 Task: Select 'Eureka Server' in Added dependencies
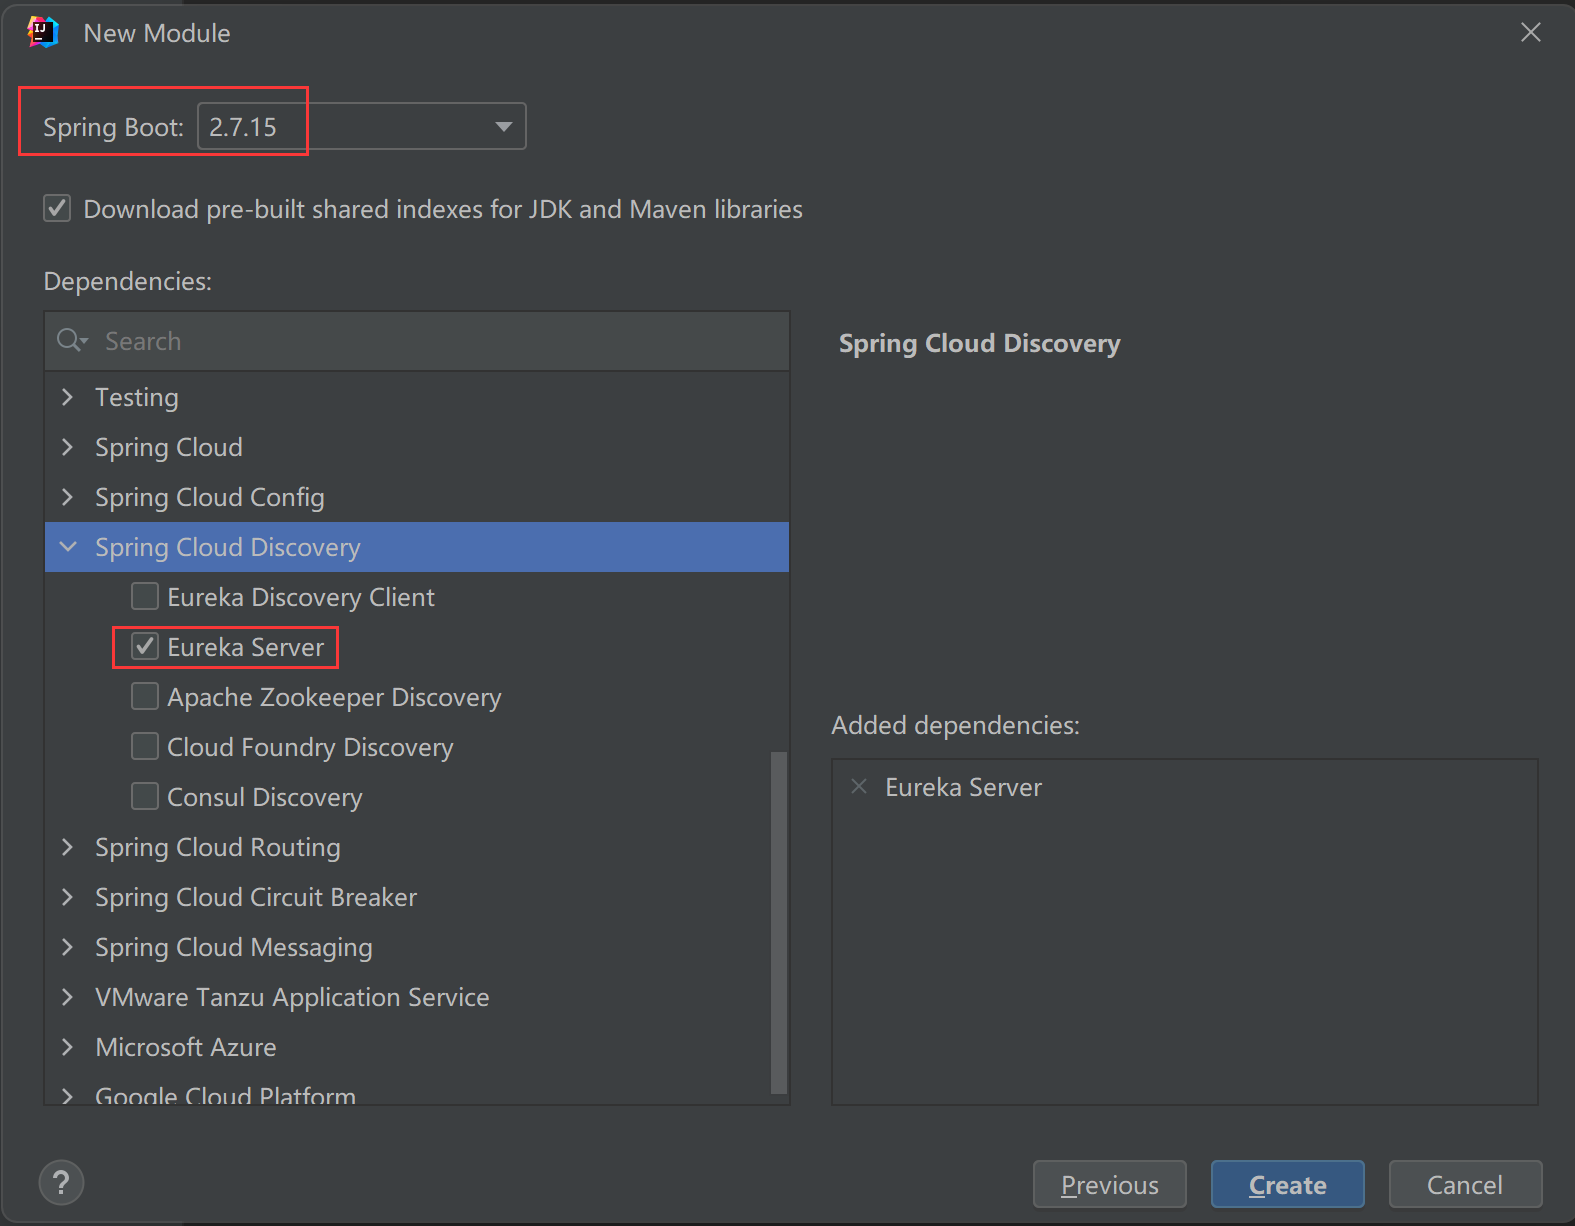point(964,787)
